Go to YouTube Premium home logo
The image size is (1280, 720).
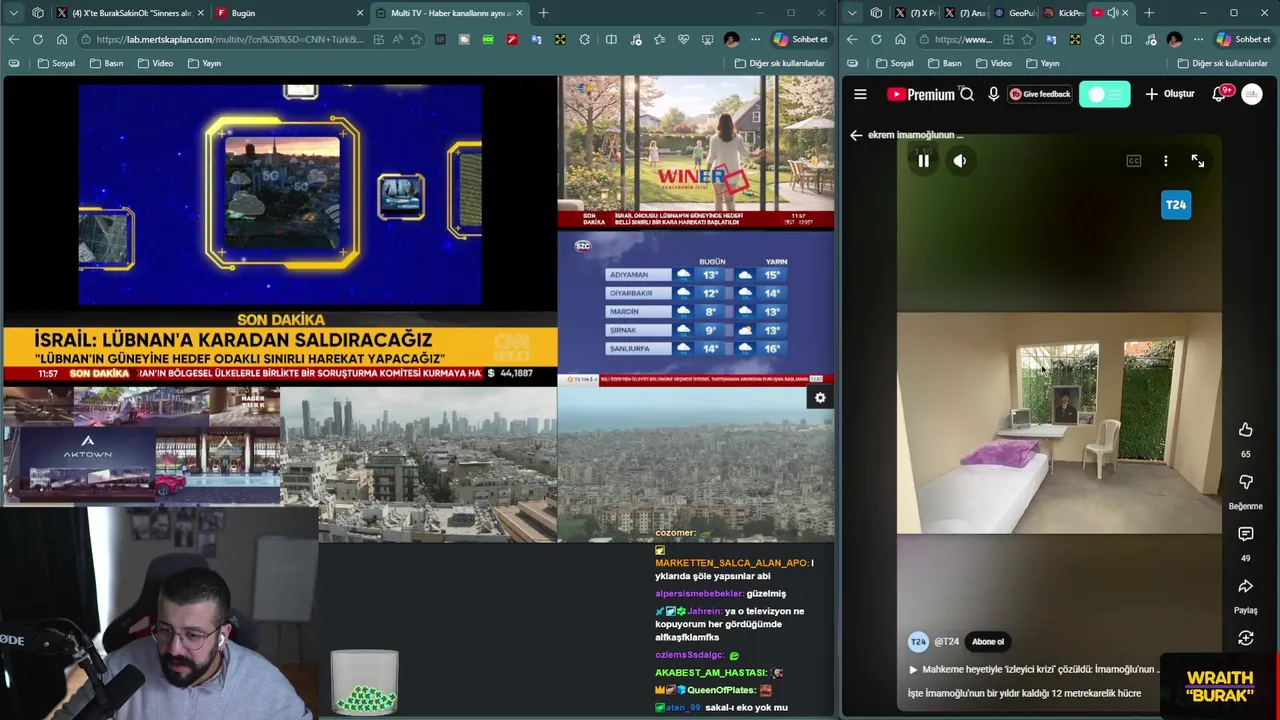pyautogui.click(x=920, y=94)
